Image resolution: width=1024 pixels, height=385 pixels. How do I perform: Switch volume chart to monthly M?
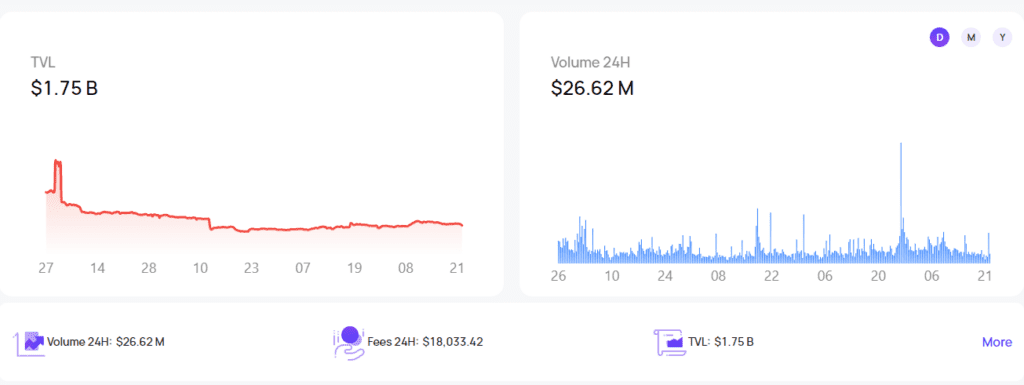point(971,37)
